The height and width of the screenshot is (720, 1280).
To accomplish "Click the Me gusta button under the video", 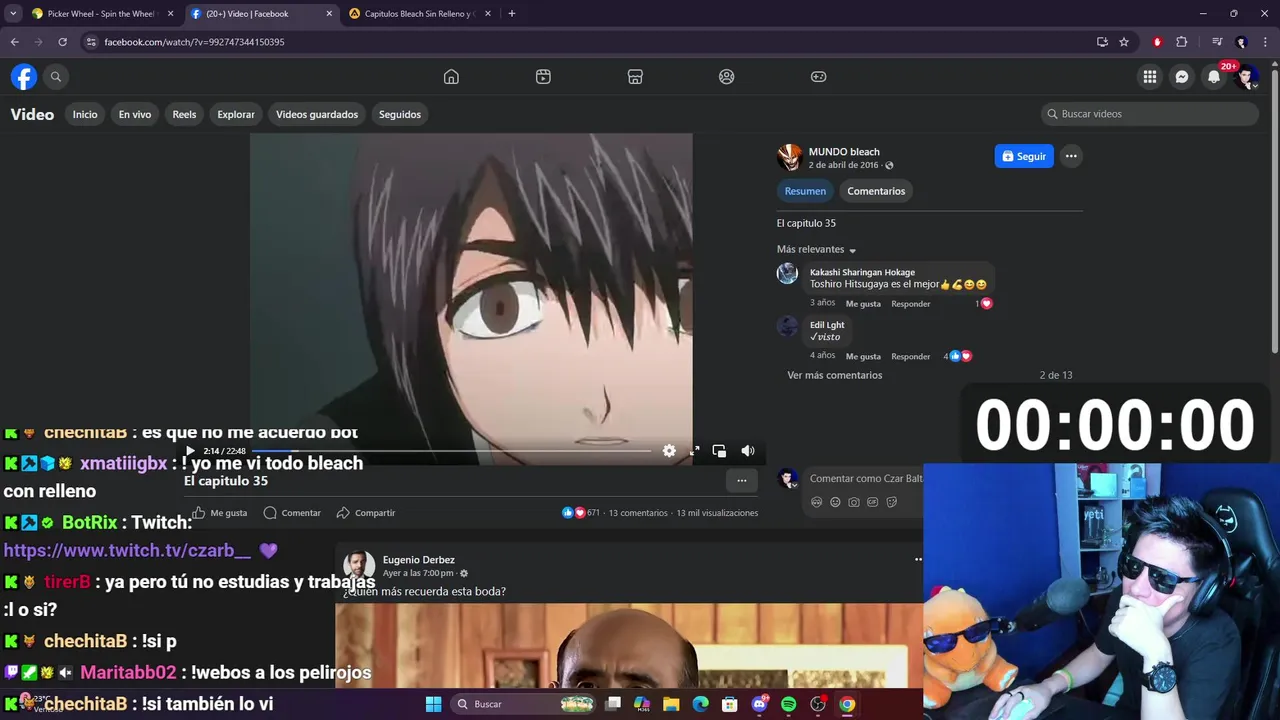I will (x=219, y=513).
